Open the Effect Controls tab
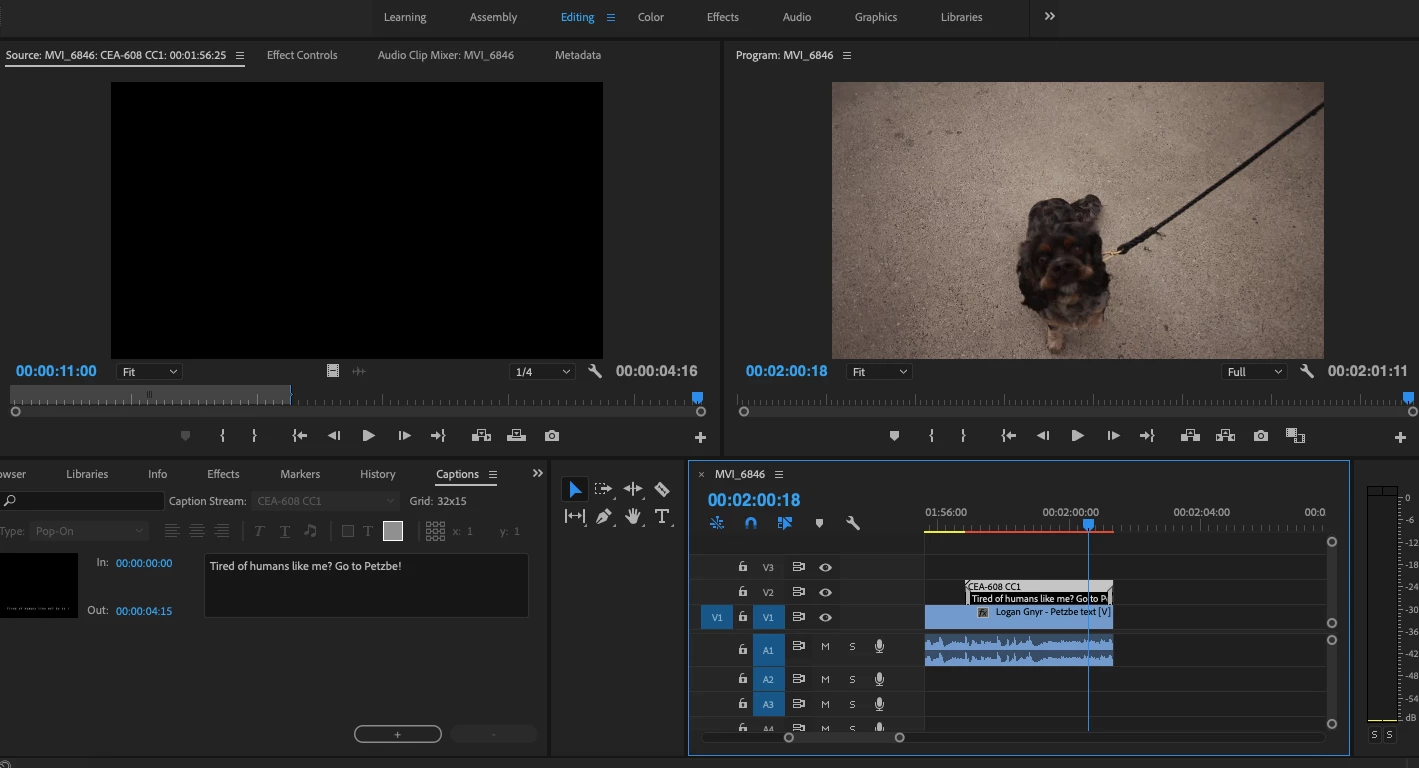Image resolution: width=1419 pixels, height=768 pixels. pyautogui.click(x=302, y=55)
